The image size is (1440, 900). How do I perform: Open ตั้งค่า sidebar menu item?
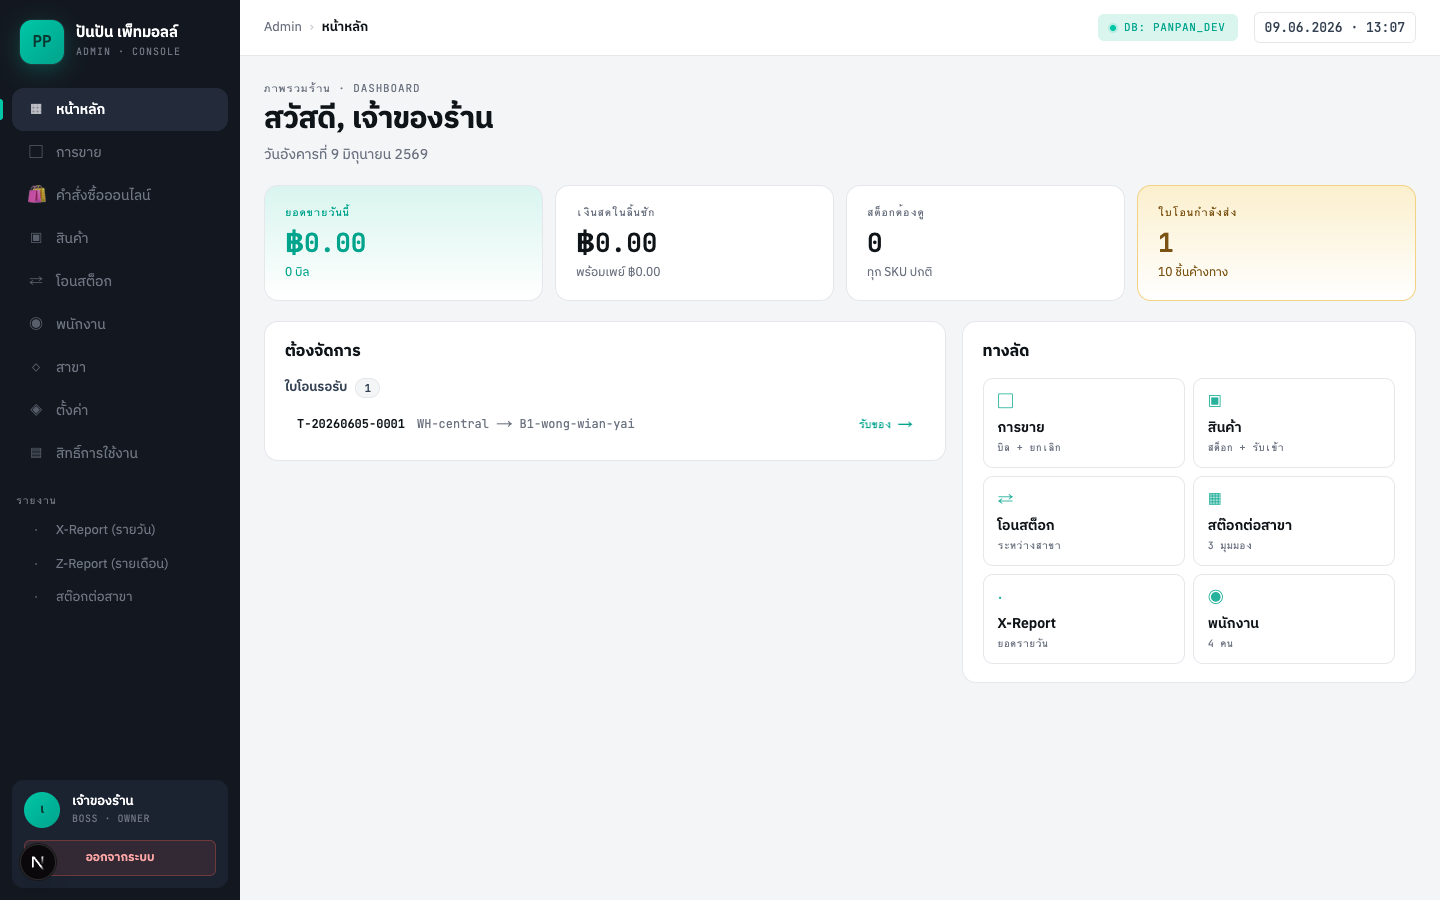click(120, 410)
